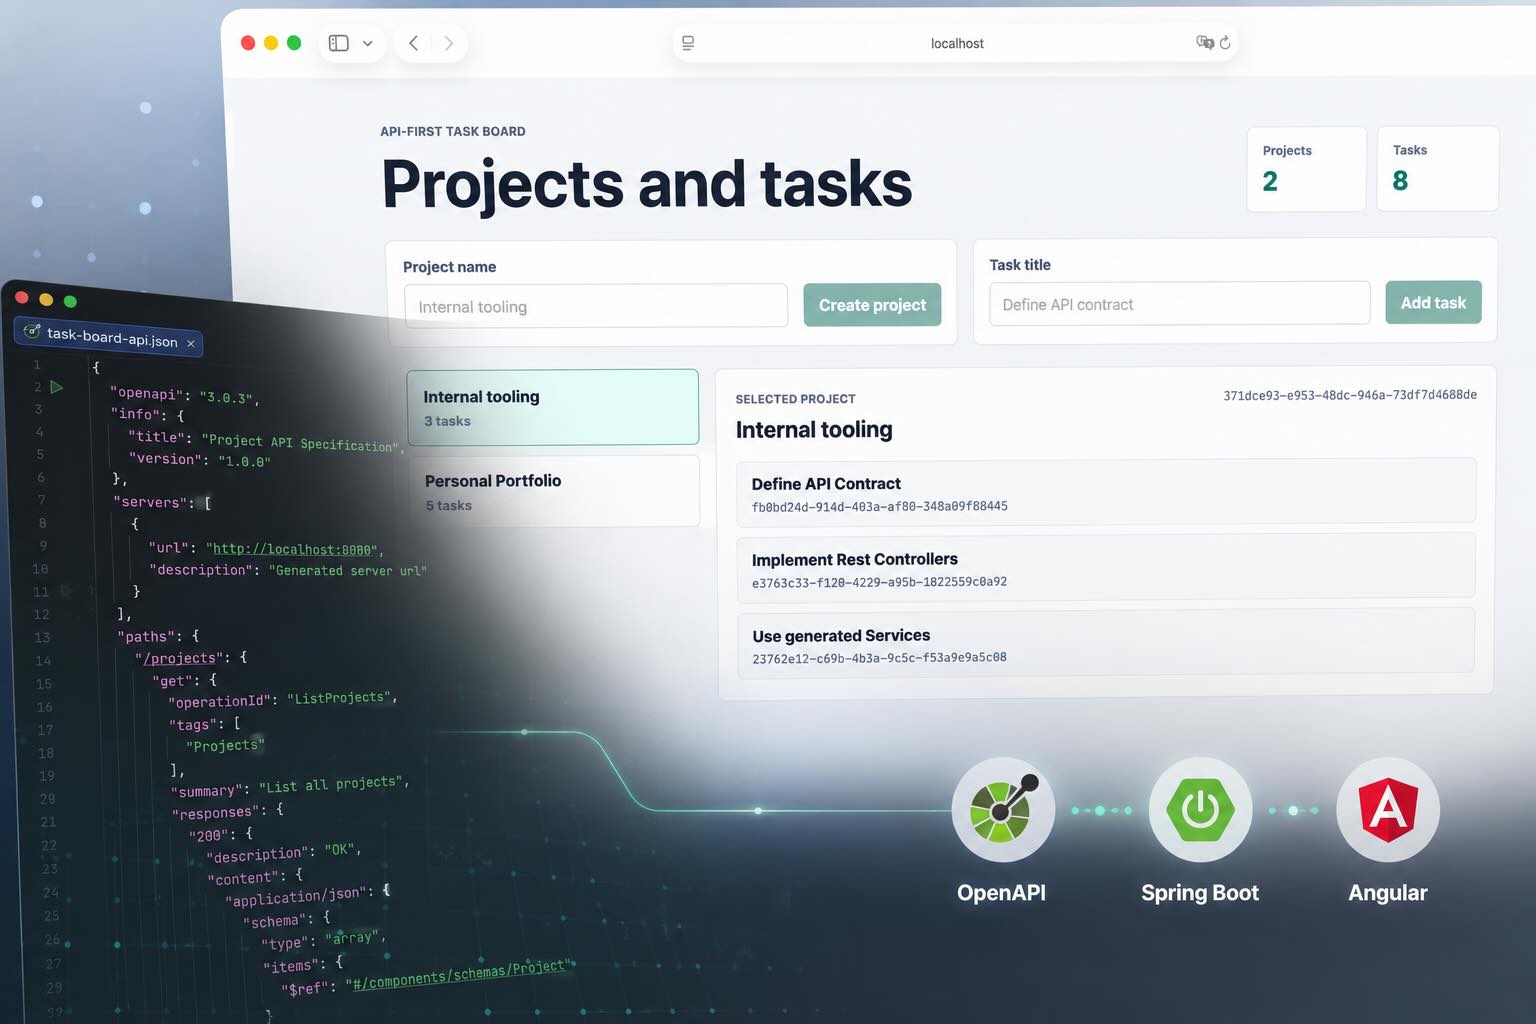Open the page settings icon in address bar
The height and width of the screenshot is (1024, 1536).
click(688, 43)
